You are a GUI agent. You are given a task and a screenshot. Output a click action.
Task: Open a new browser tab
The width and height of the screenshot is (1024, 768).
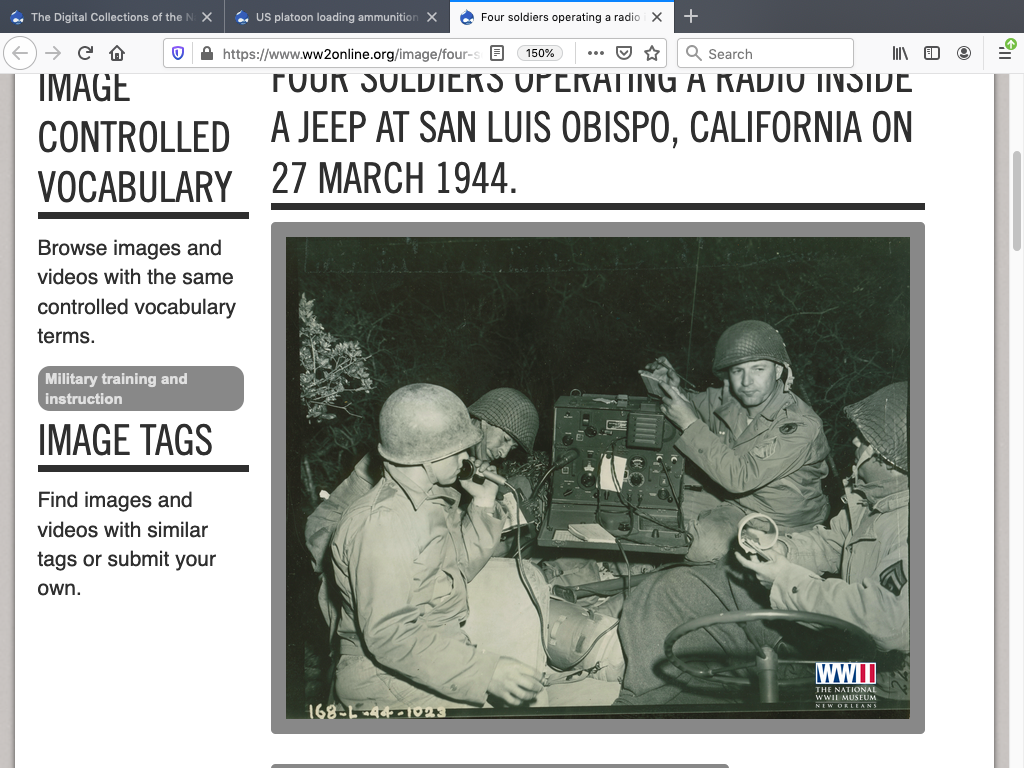click(691, 17)
